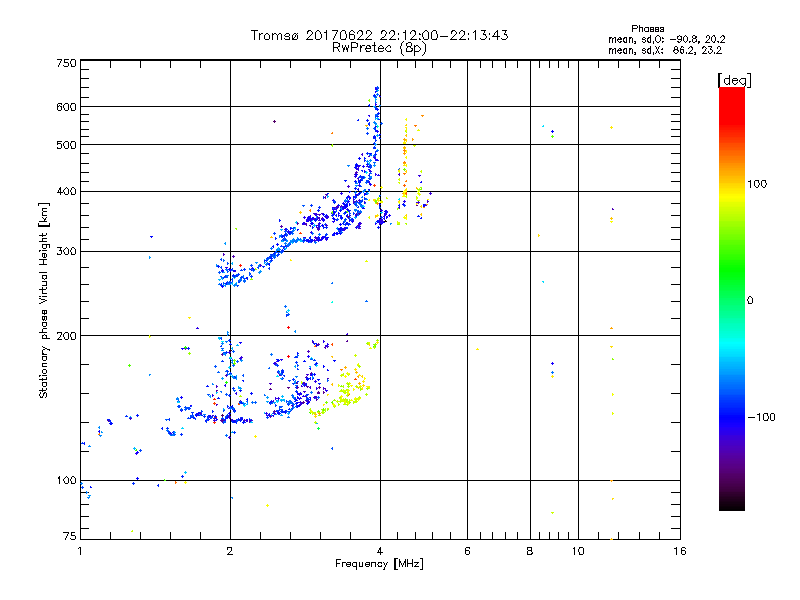Click the '2' frequency tick label

[x=230, y=551]
